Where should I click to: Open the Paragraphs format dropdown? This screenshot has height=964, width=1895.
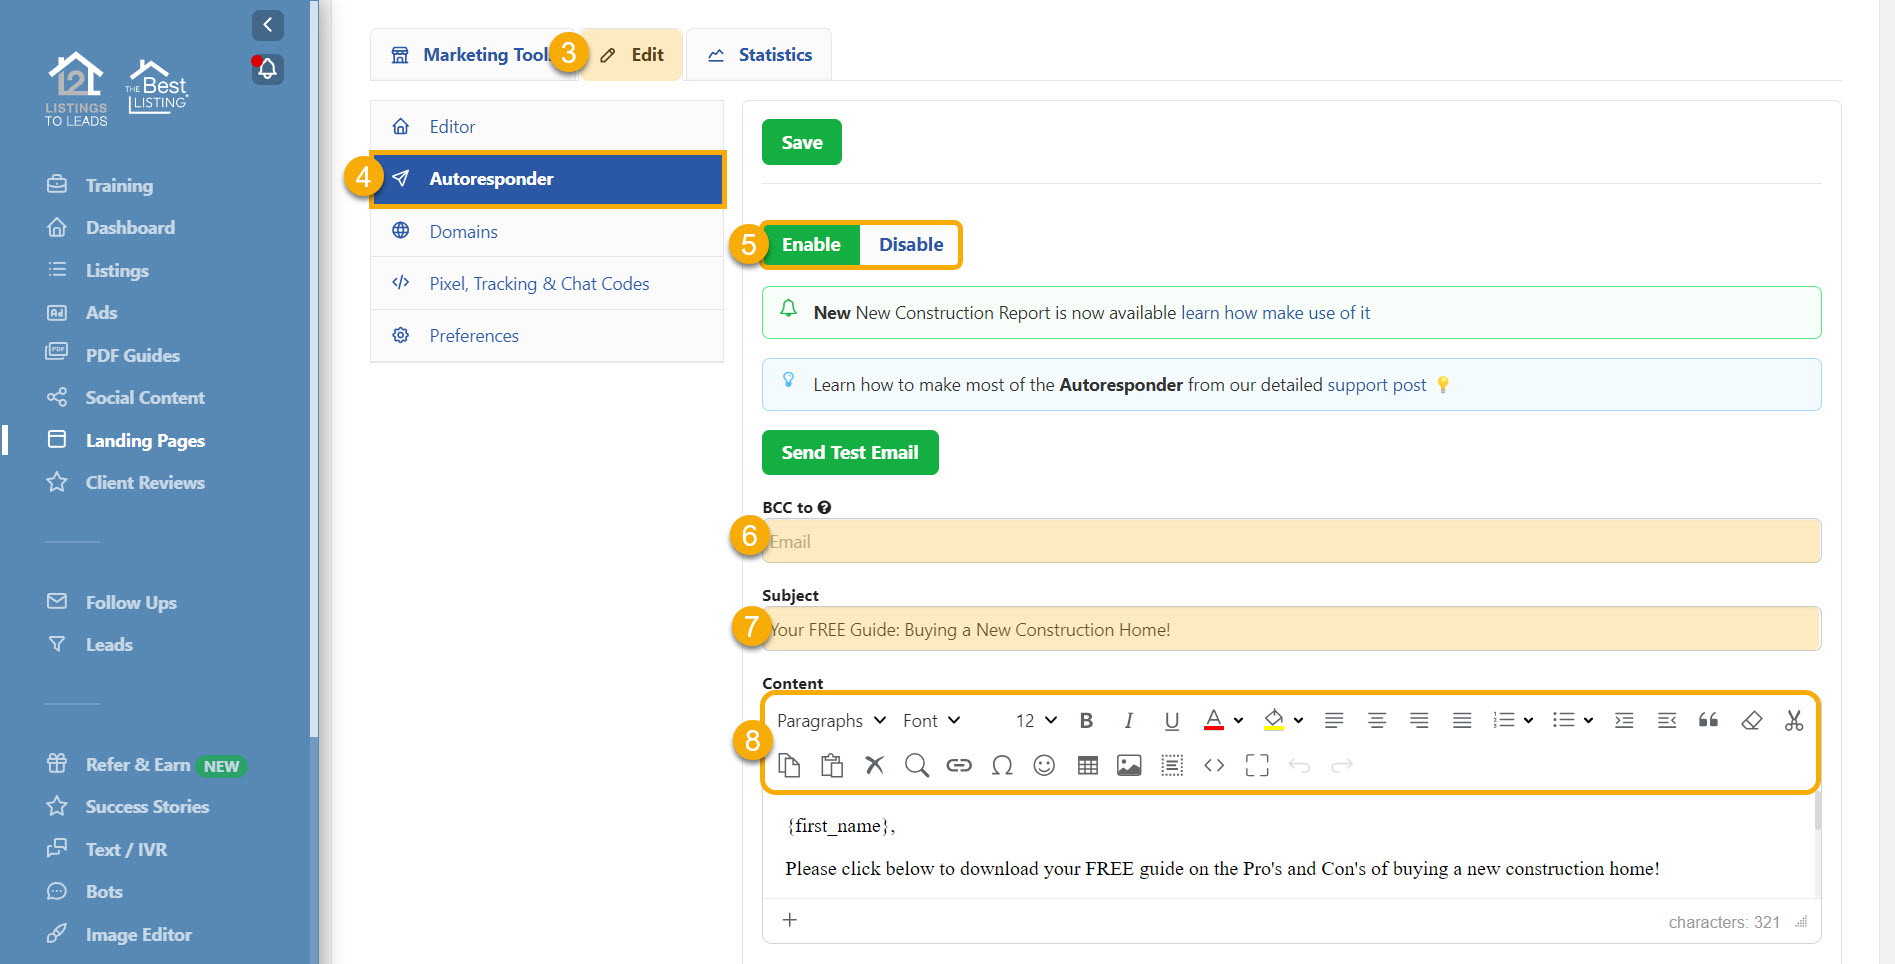(831, 720)
